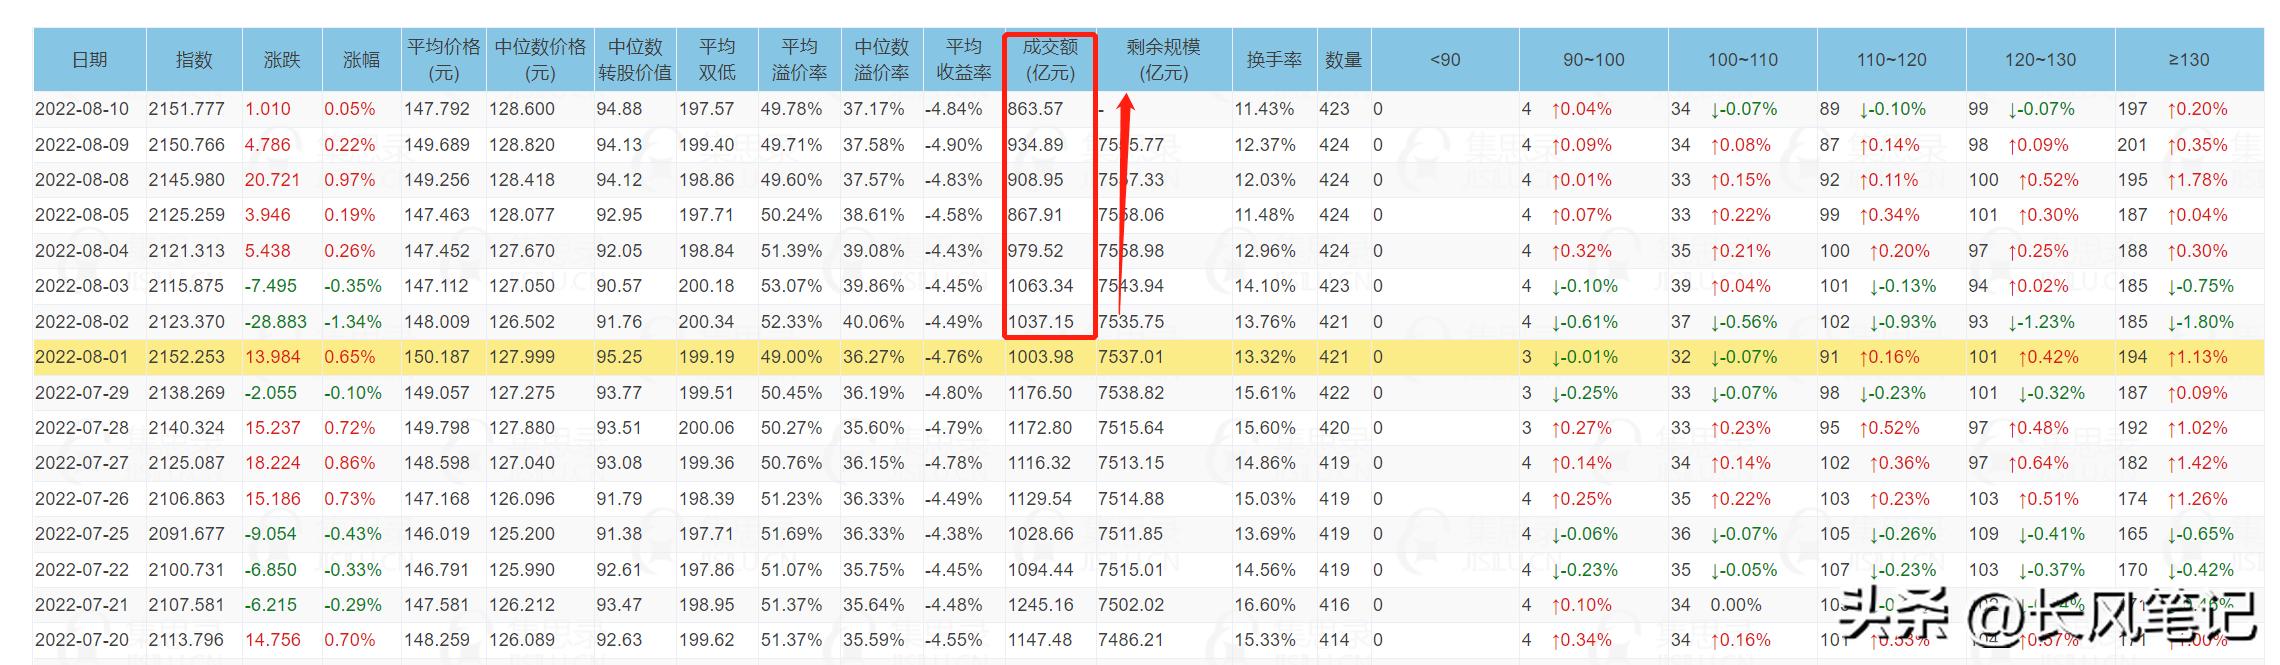This screenshot has height=665, width=2280.
Task: Click the 中位数价格(元) column header
Action: [540, 60]
